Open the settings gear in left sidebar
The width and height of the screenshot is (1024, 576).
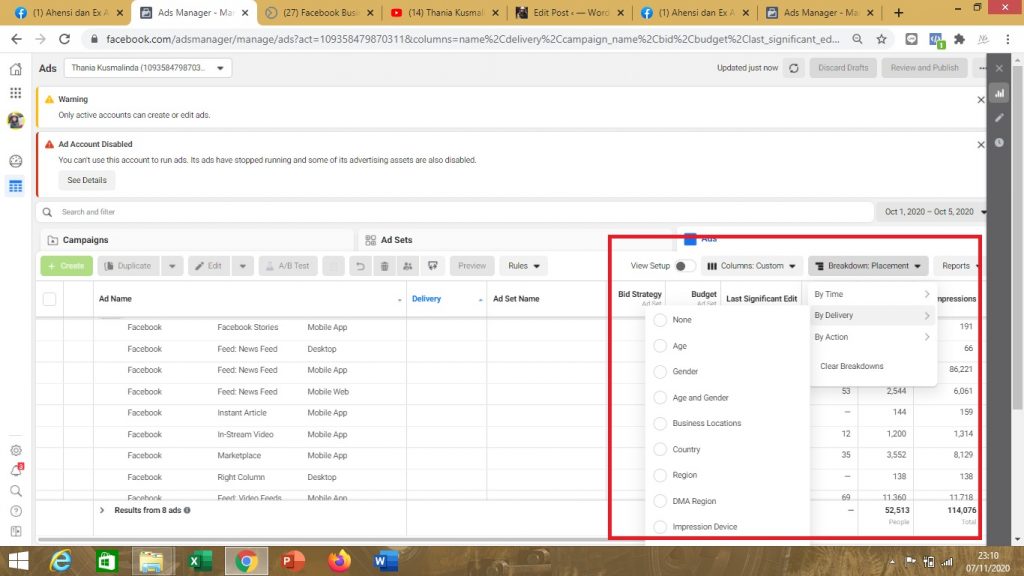click(x=16, y=450)
